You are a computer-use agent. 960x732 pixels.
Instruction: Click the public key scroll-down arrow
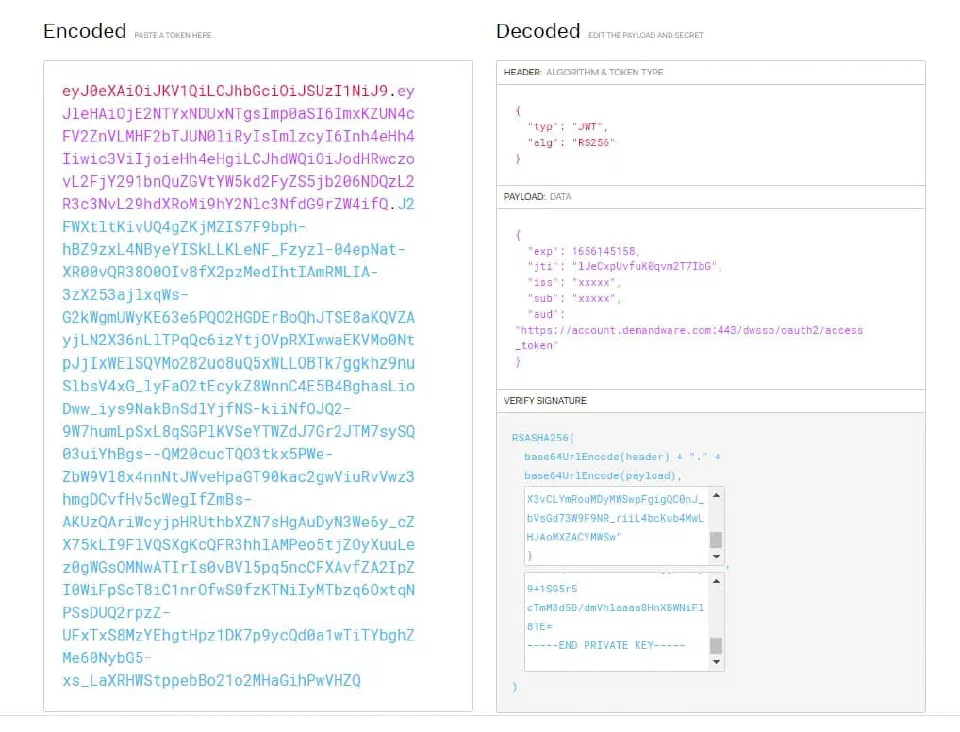716,556
